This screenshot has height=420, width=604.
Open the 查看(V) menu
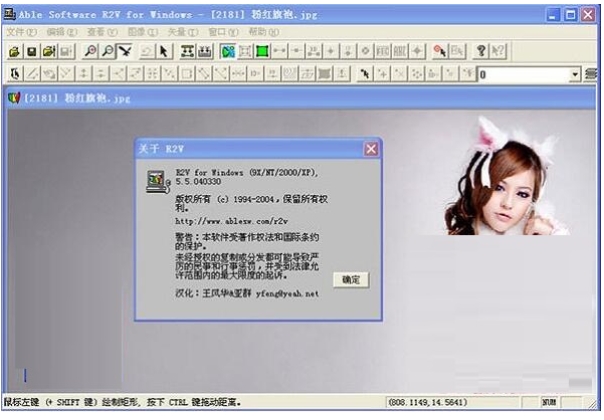tap(102, 32)
